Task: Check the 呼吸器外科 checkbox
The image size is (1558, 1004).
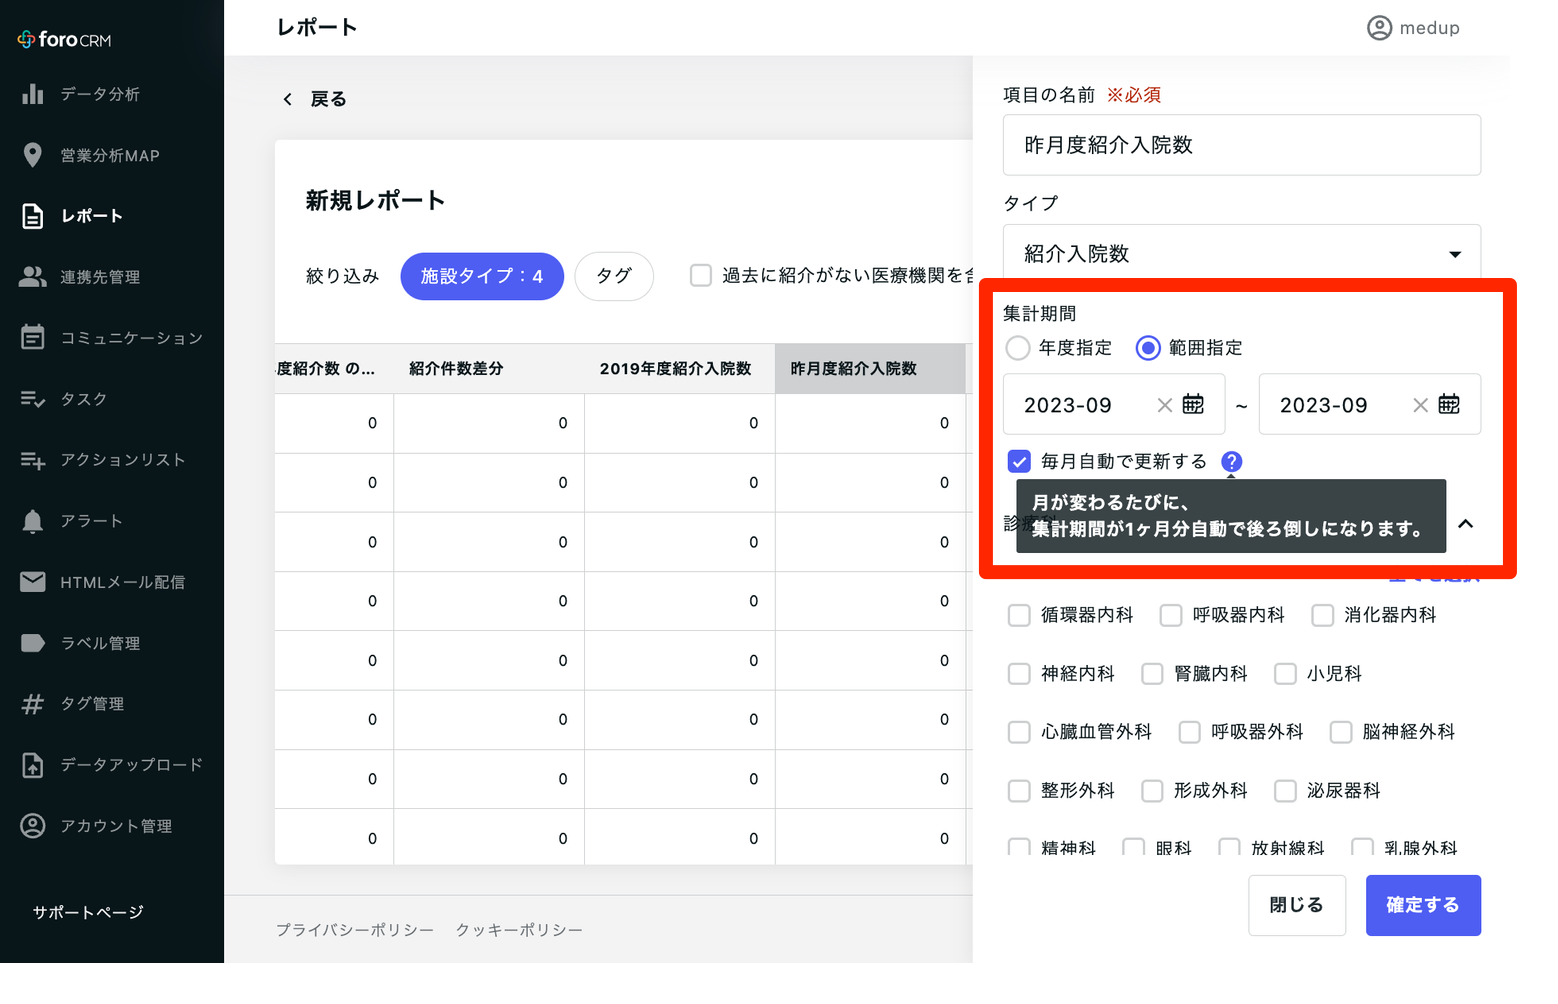Action: pos(1189,732)
